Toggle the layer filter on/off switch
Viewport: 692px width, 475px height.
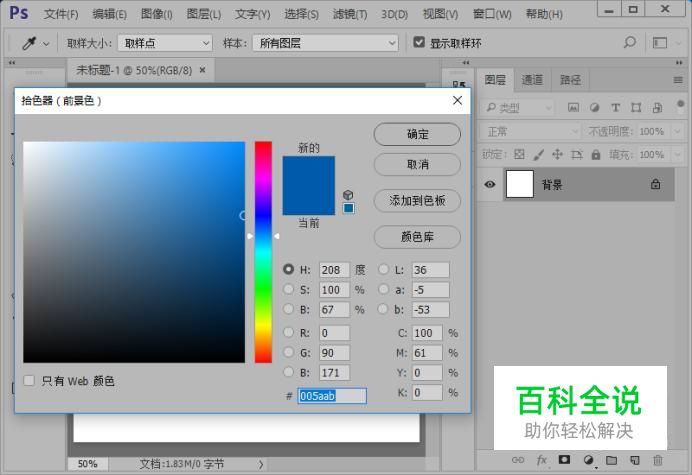(680, 106)
